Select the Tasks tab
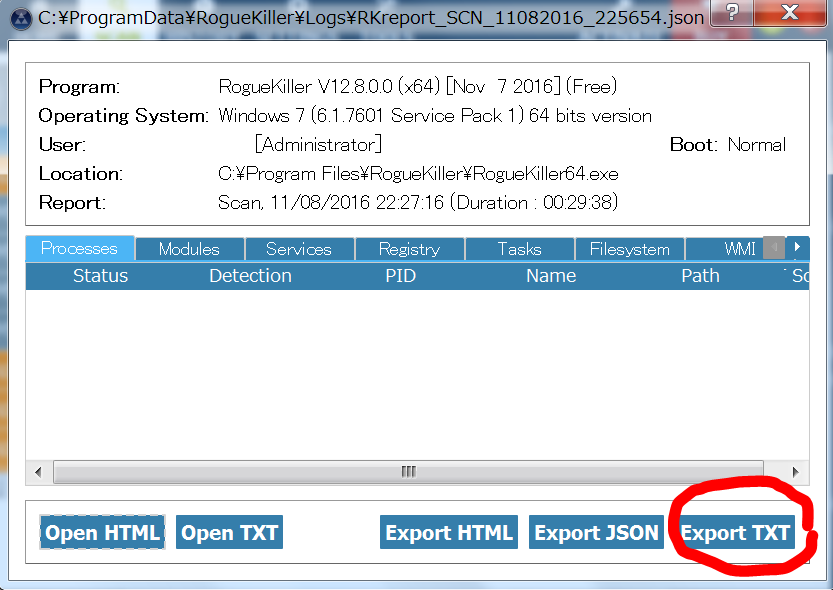The image size is (833, 590). pos(519,249)
